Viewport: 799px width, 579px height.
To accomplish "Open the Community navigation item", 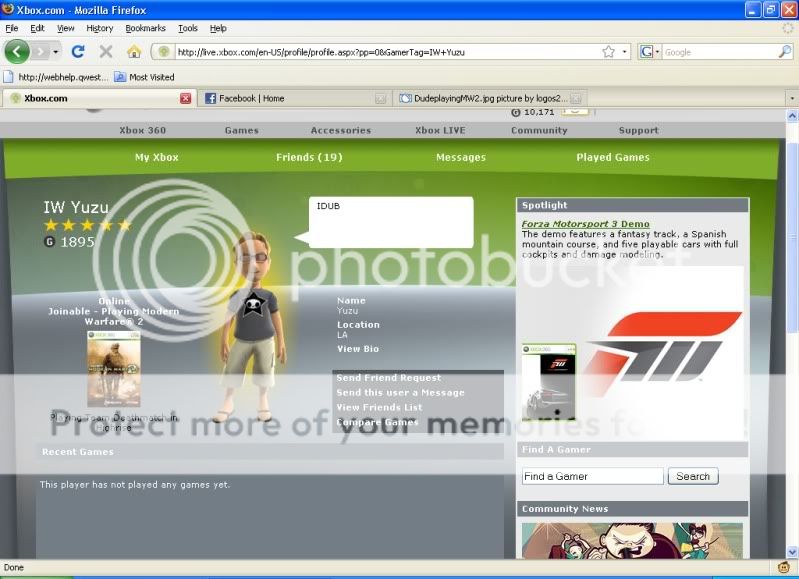I will (539, 130).
